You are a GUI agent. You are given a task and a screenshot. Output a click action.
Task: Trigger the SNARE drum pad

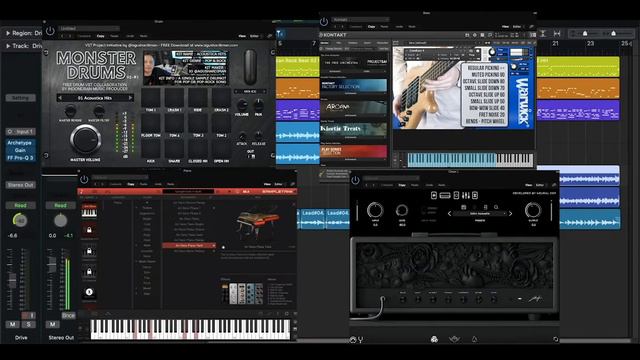174,149
